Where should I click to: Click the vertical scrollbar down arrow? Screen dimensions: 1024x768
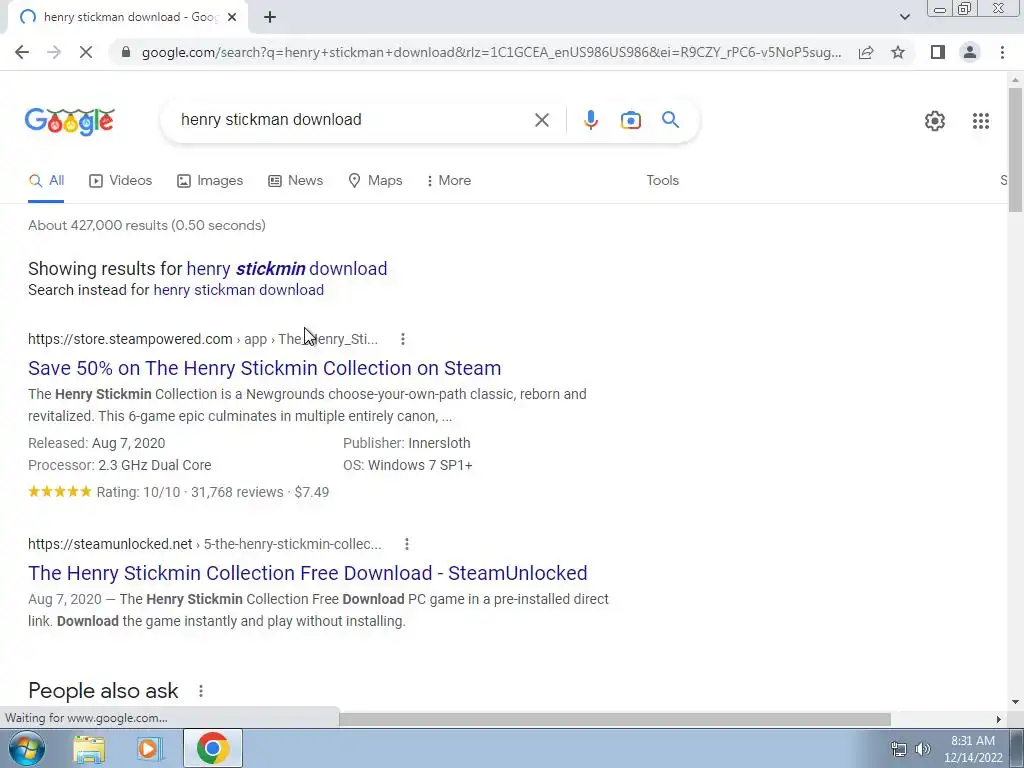coord(1015,703)
